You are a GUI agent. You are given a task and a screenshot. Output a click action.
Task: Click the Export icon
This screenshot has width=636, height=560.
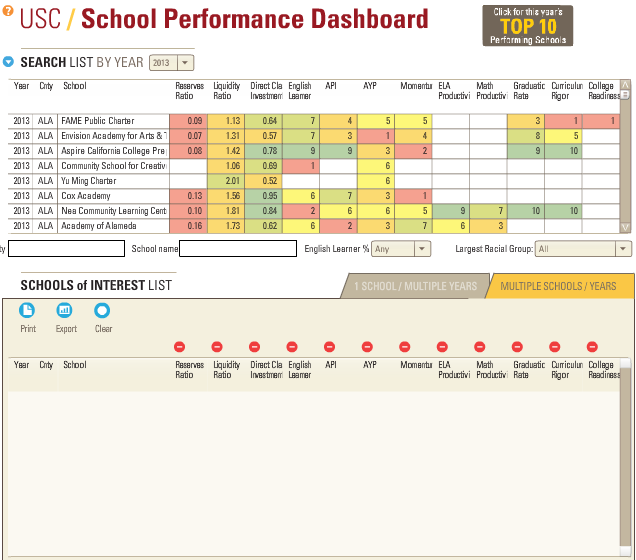click(65, 311)
